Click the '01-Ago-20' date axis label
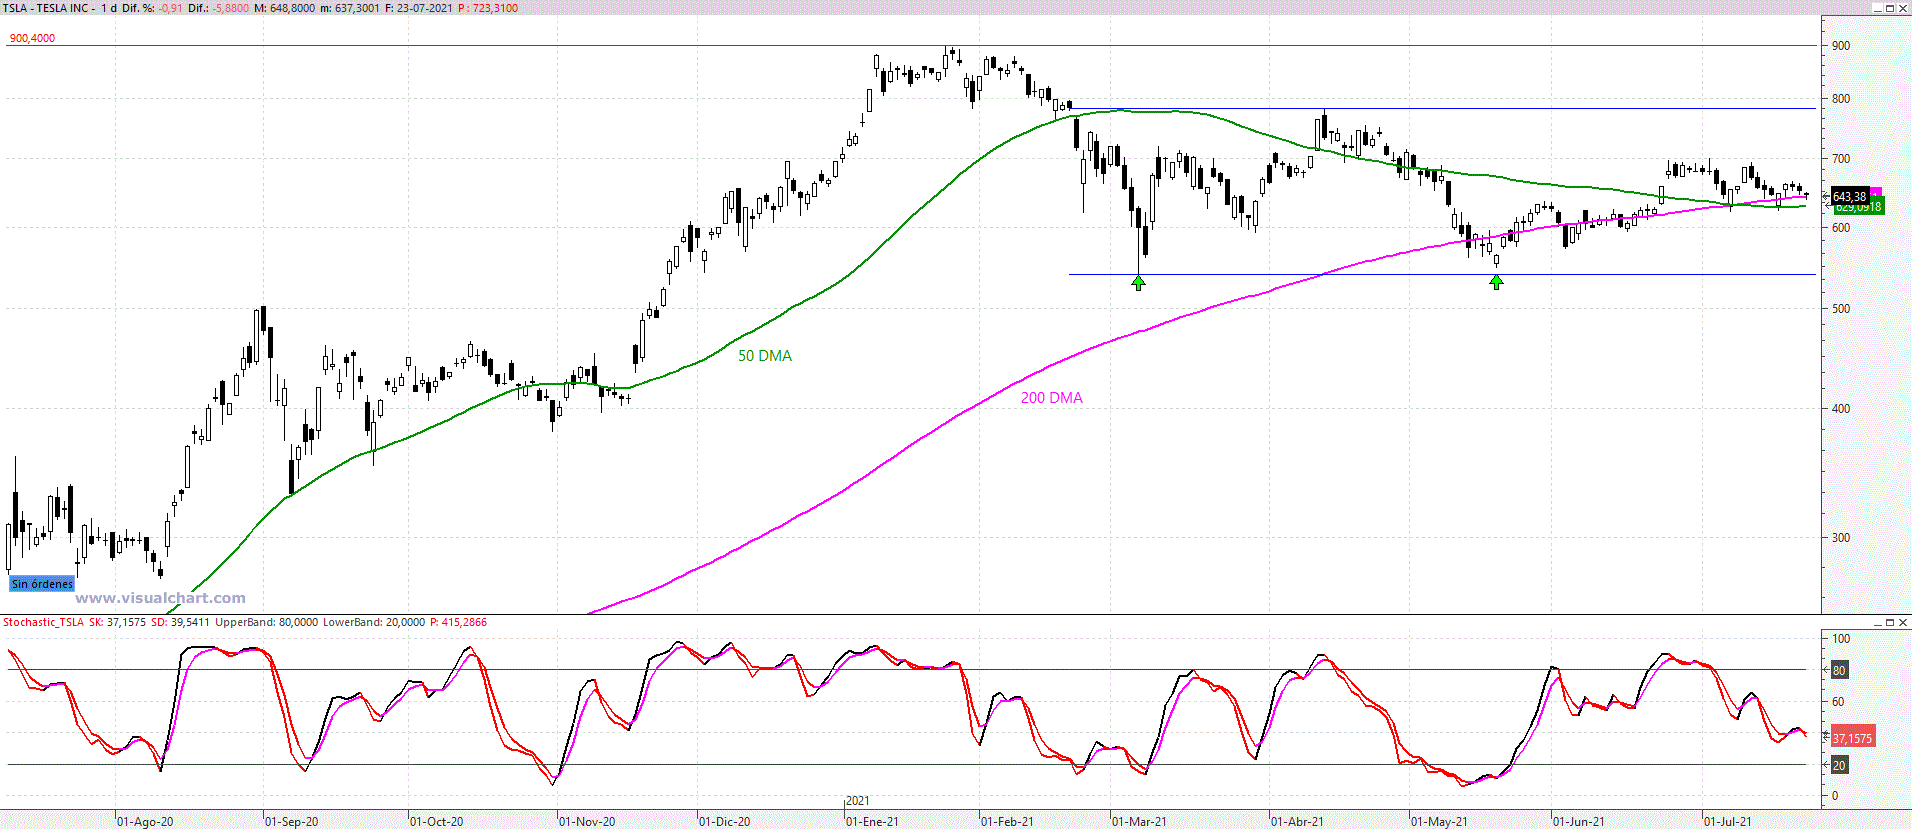Viewport: 1912px width, 829px height. (145, 822)
